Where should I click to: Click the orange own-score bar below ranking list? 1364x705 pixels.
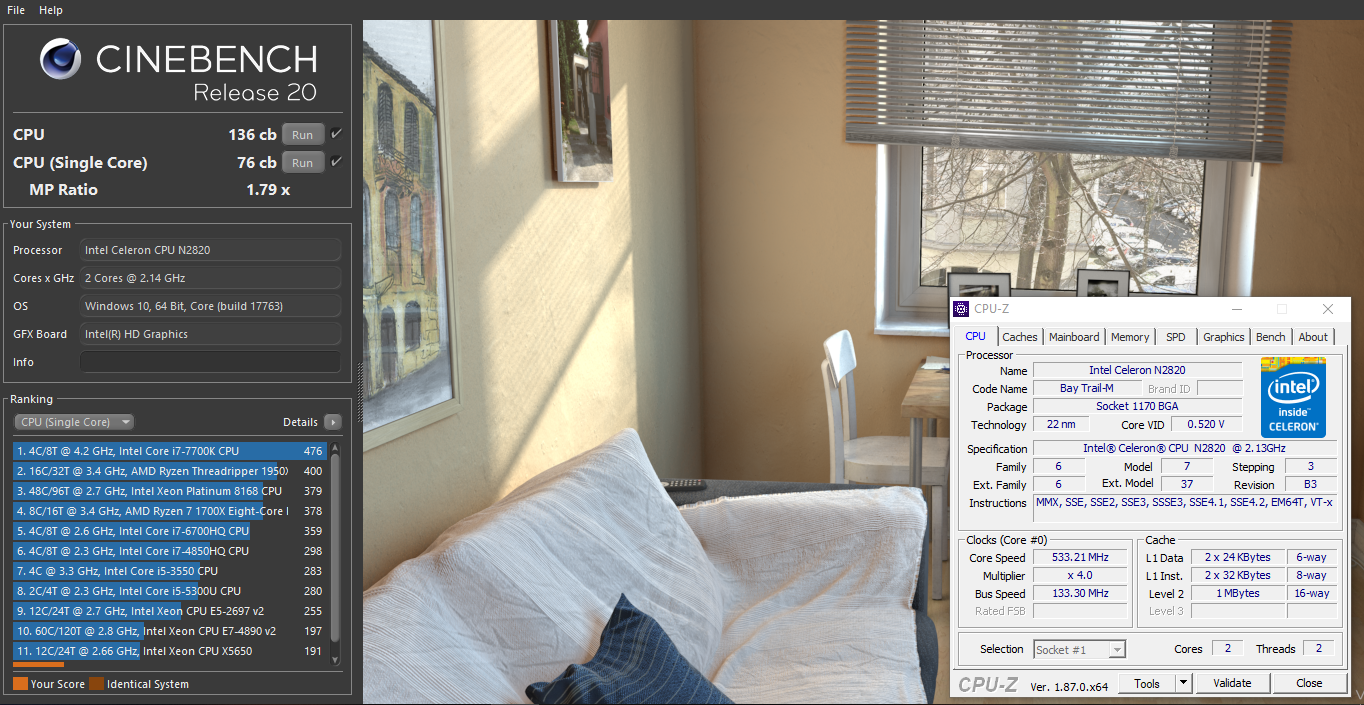pyautogui.click(x=38, y=664)
